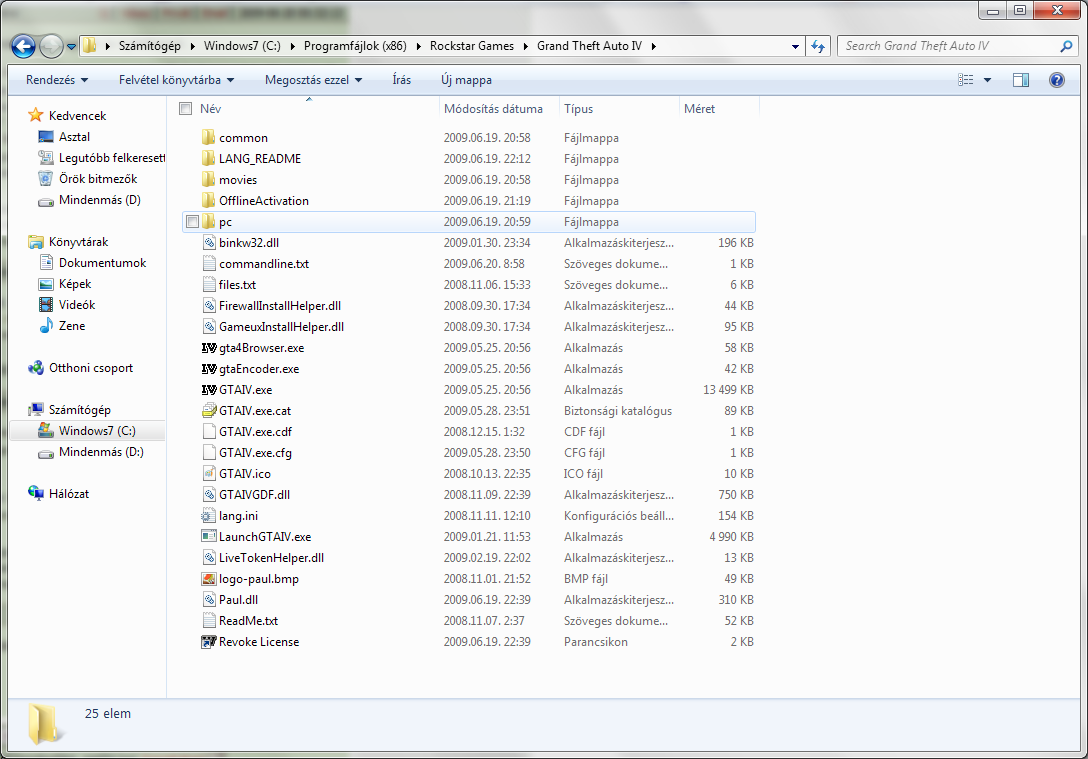
Task: Select the movies folder icon
Action: tap(209, 180)
